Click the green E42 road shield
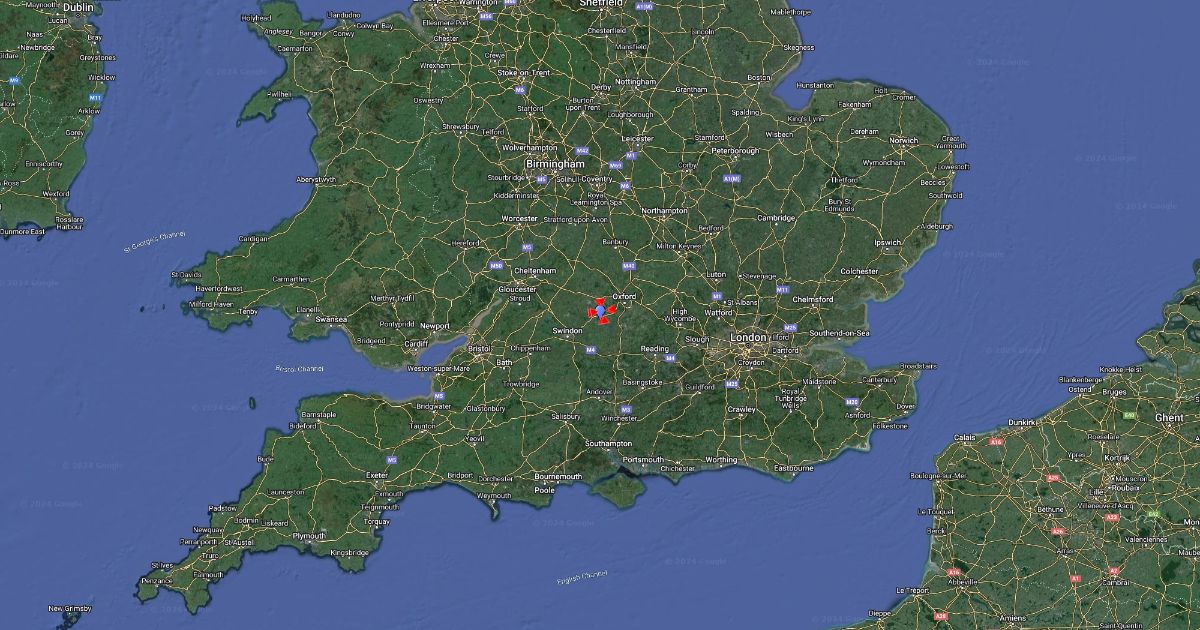Image resolution: width=1200 pixels, height=630 pixels. (1153, 514)
